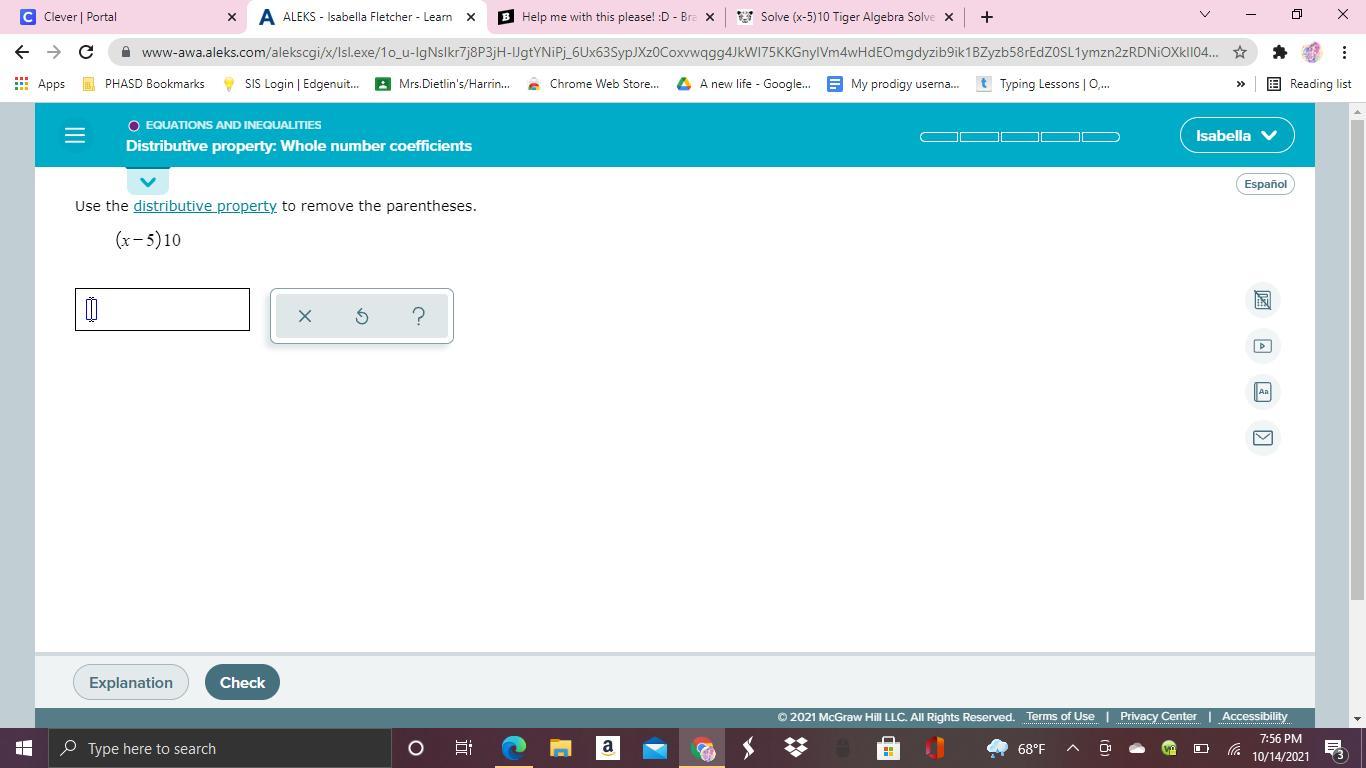Open the Chrome tab search dropdown arrow
Viewport: 1366px width, 768px height.
pos(1204,15)
